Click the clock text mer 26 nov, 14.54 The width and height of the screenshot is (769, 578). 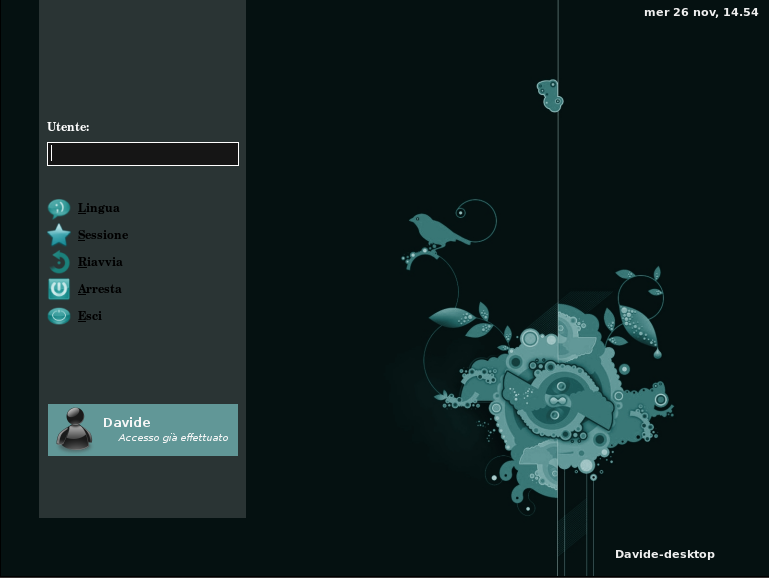coord(701,12)
